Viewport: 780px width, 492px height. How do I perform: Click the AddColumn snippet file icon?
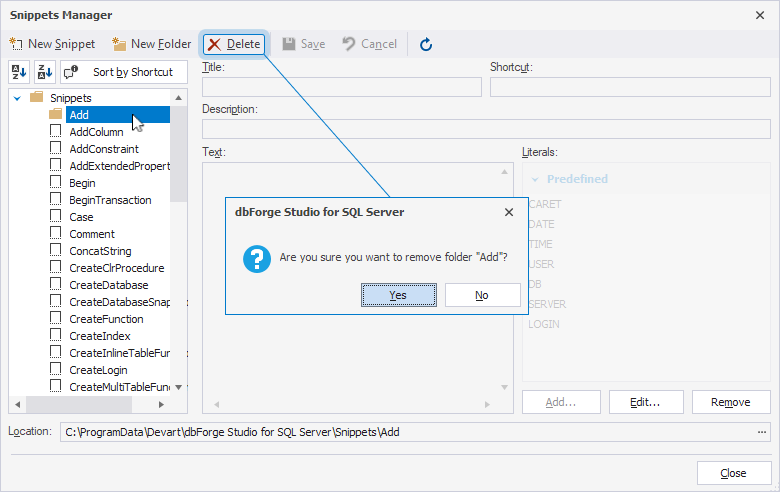56,131
